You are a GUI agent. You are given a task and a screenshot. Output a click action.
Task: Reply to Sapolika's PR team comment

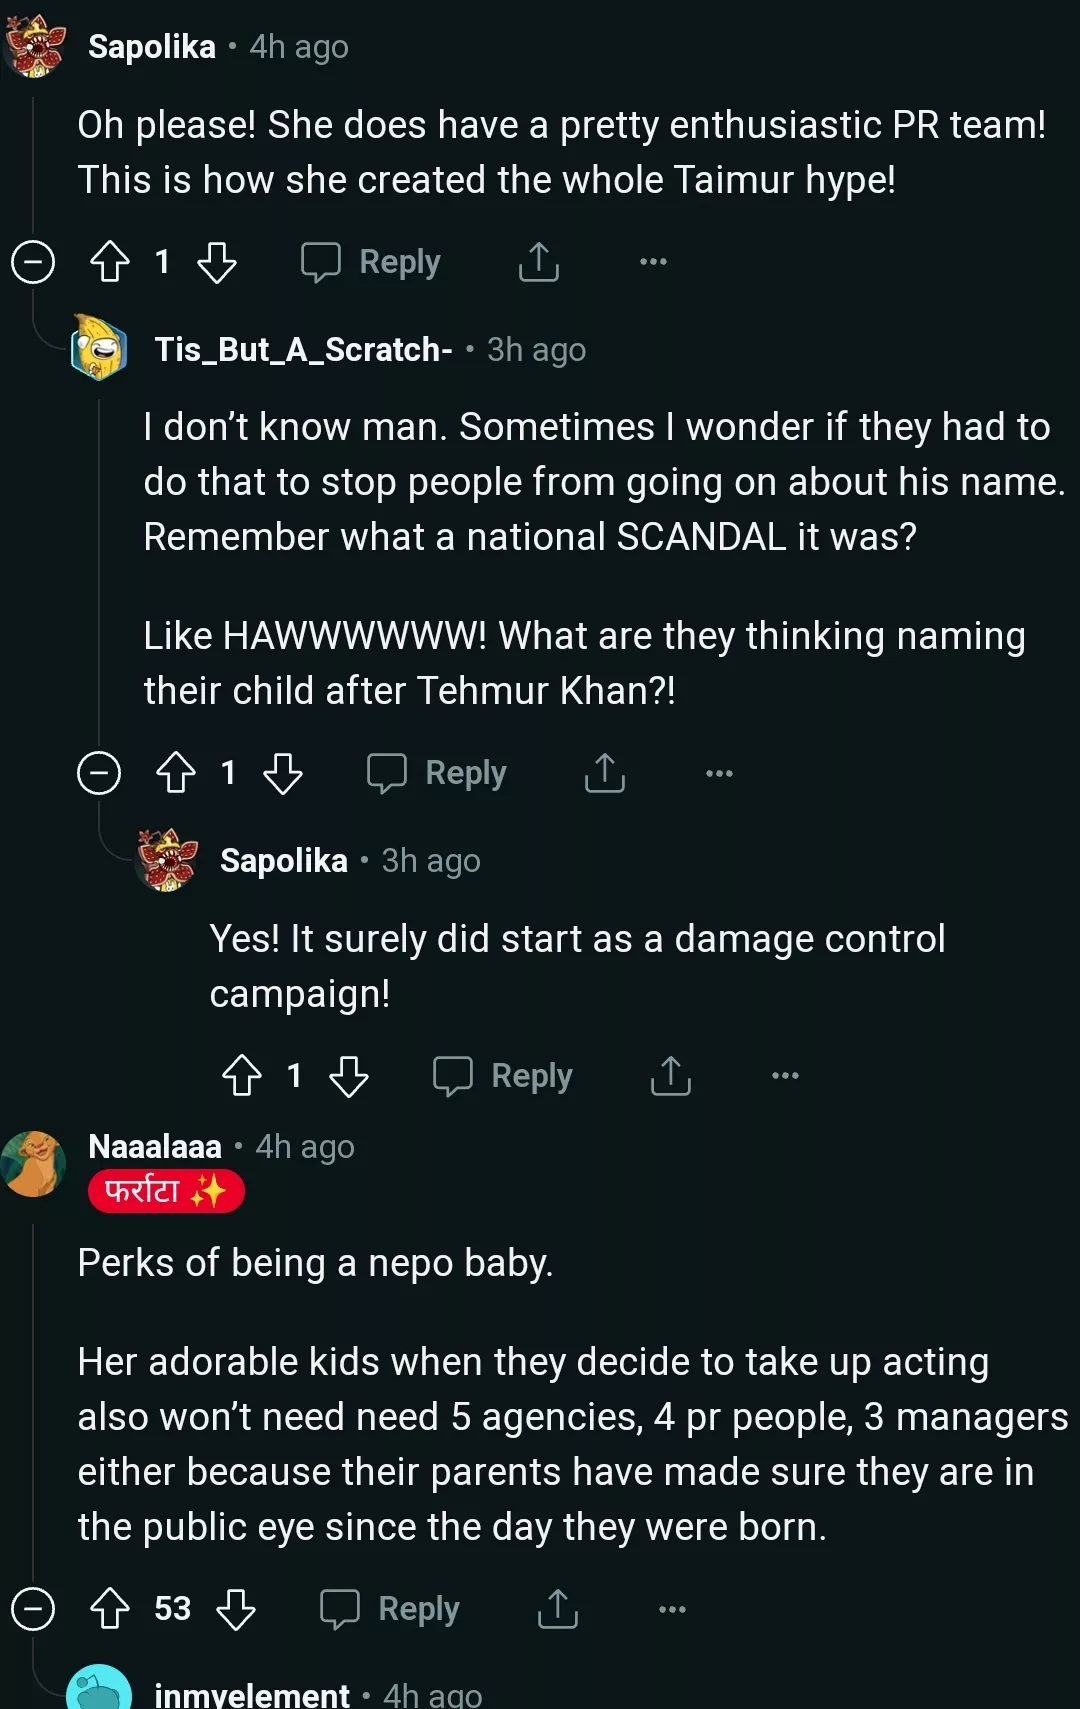pos(372,262)
